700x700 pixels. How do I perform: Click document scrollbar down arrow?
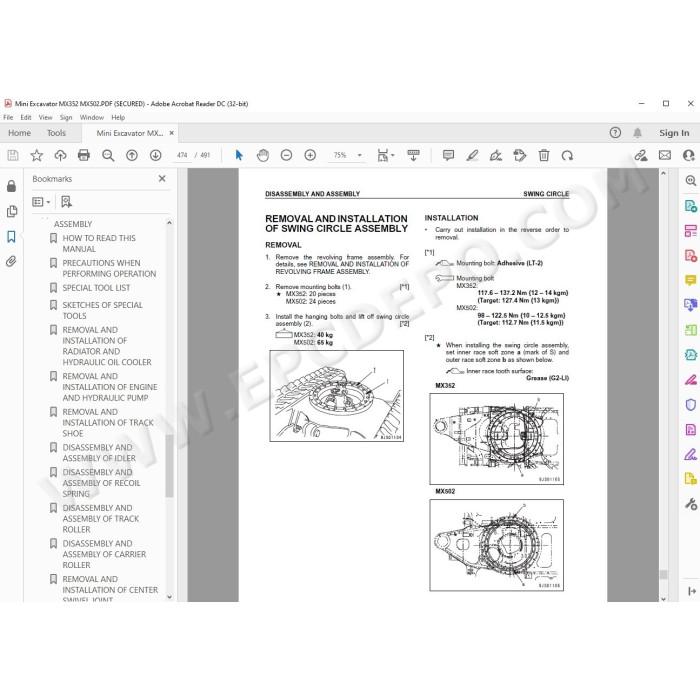pyautogui.click(x=663, y=599)
